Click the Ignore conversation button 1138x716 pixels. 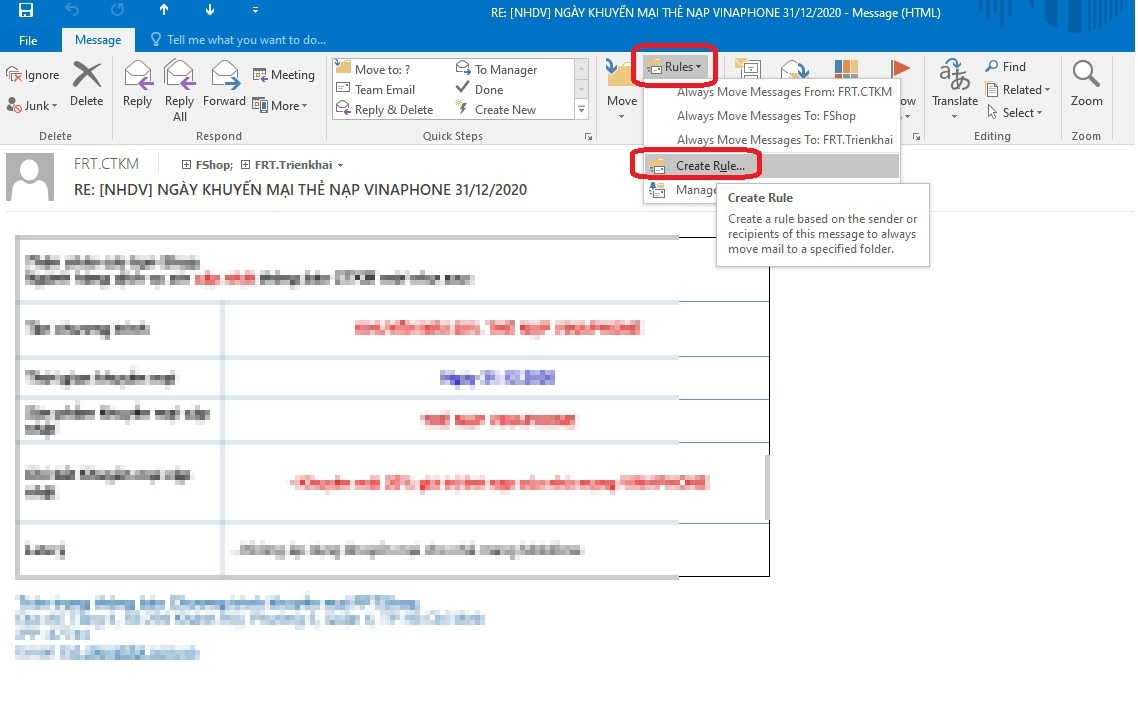point(33,74)
